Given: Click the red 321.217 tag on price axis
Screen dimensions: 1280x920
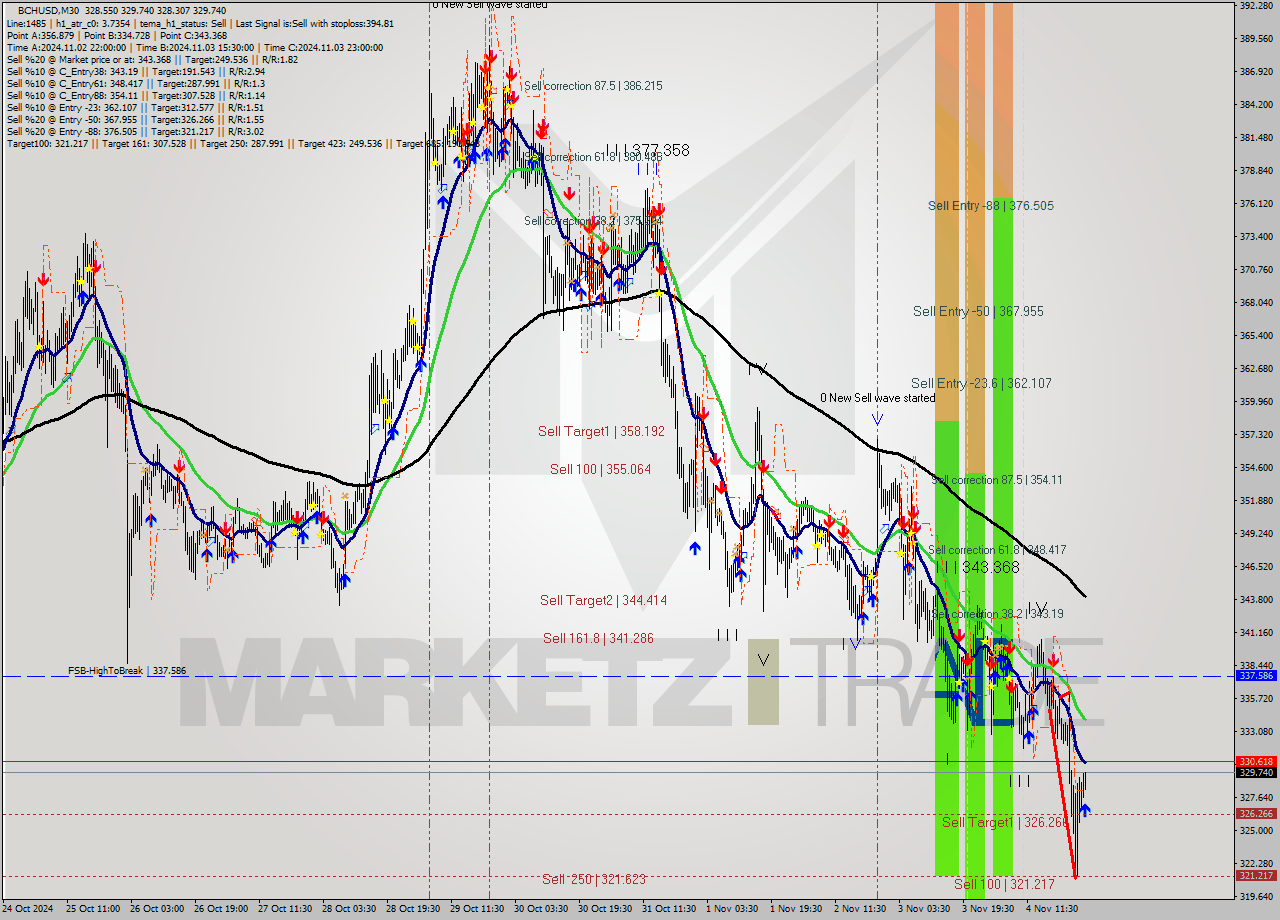Looking at the screenshot, I should (x=1256, y=876).
